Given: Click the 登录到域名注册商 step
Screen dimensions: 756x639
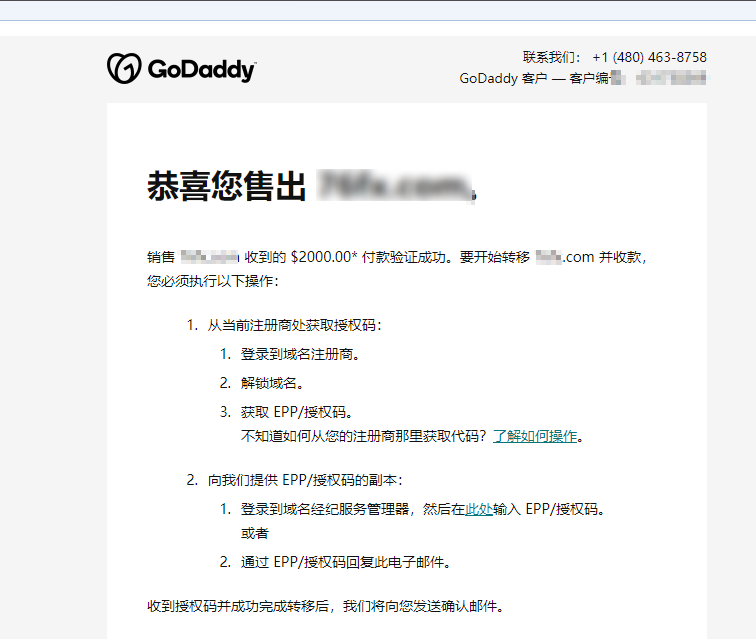Looking at the screenshot, I should (x=300, y=354).
